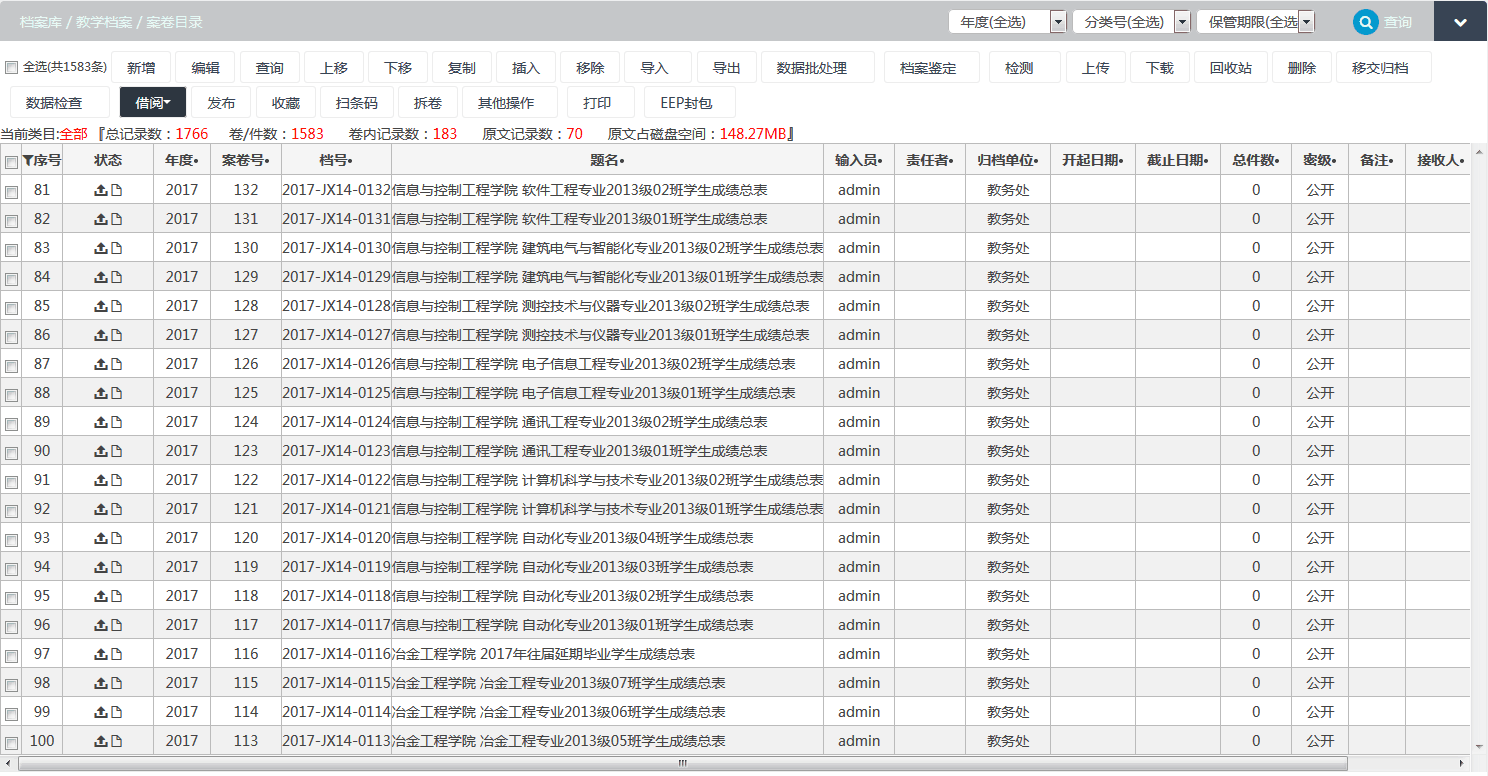Click the document icon in row 89
Image resolution: width=1488 pixels, height=776 pixels.
[x=116, y=422]
